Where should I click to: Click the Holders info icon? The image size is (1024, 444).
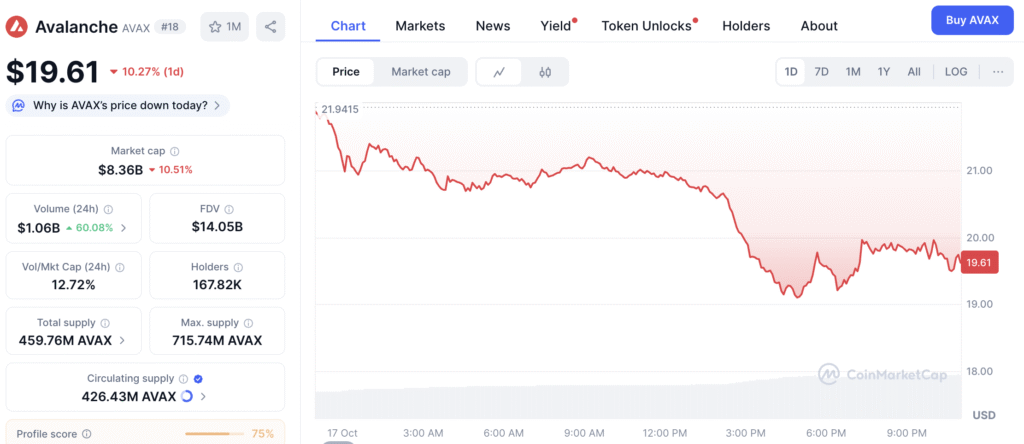point(237,267)
